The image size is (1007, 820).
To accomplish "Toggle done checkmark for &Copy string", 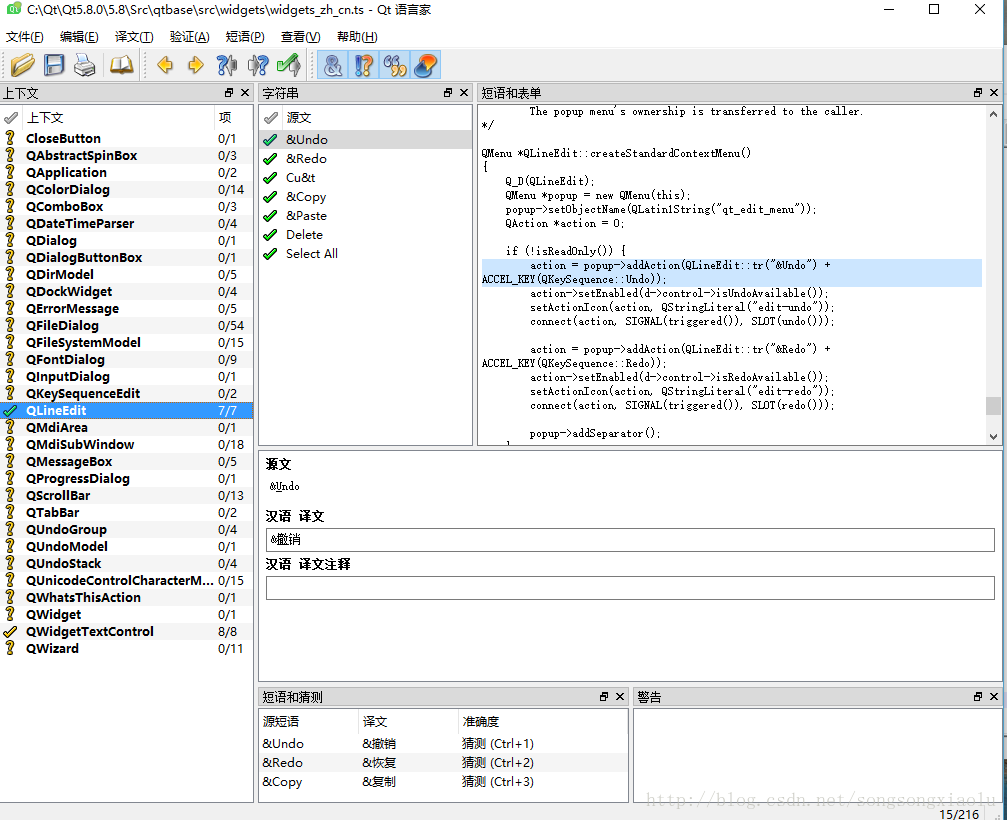I will click(x=270, y=196).
